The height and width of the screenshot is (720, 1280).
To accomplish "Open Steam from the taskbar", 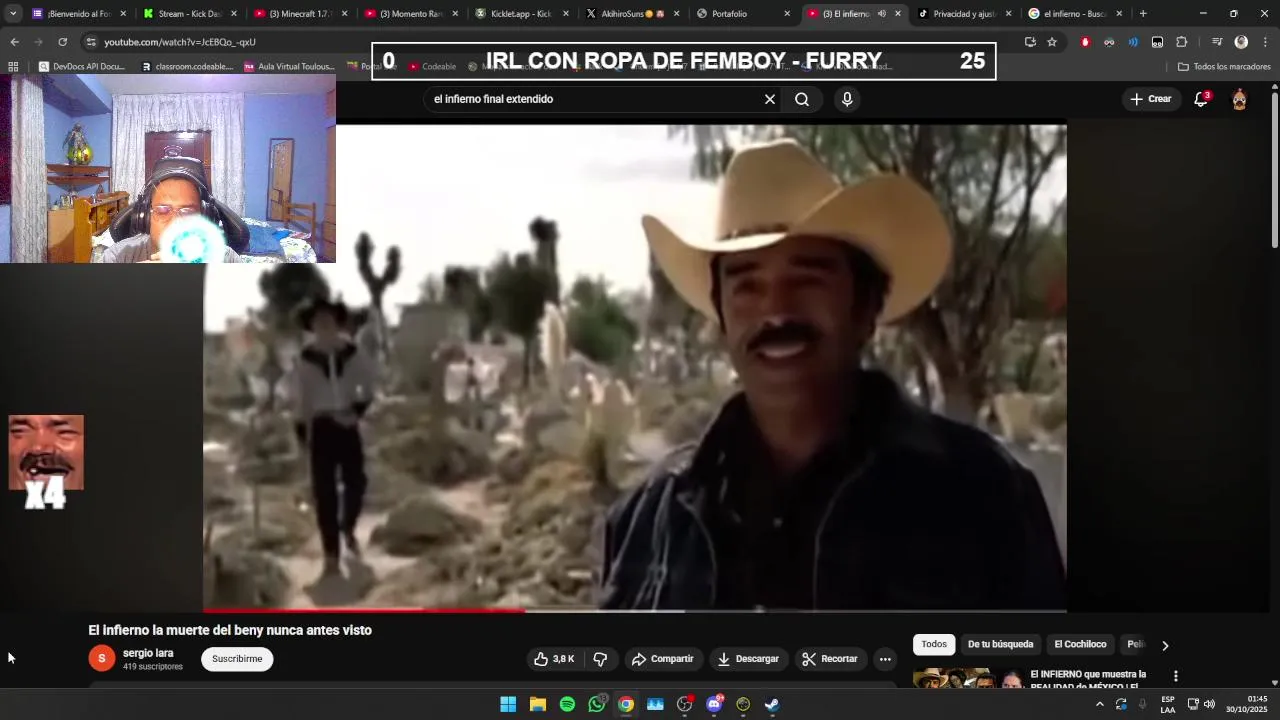I will coord(773,704).
